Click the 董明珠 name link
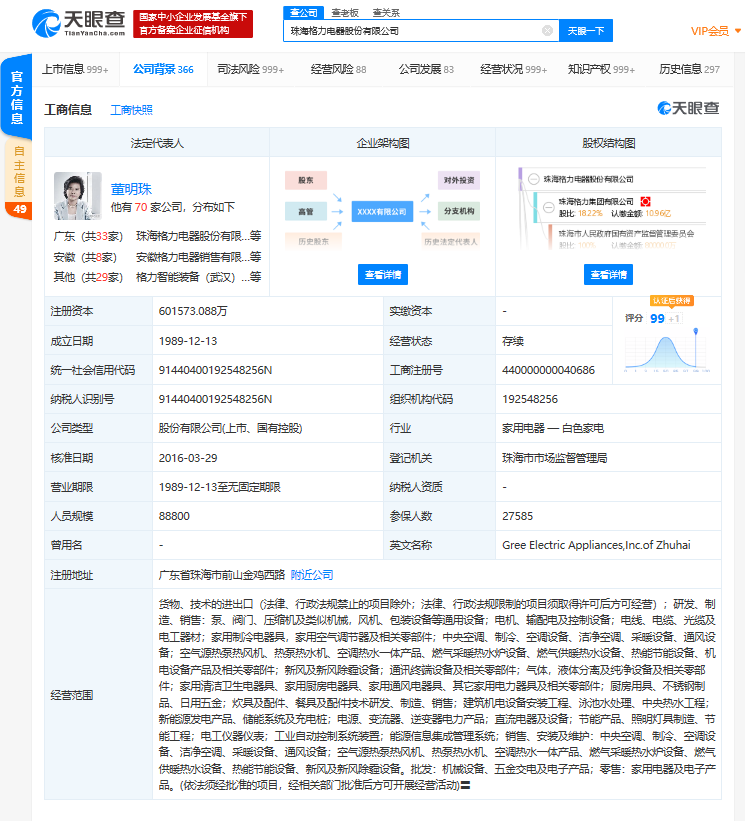The height and width of the screenshot is (821, 745). pos(131,189)
